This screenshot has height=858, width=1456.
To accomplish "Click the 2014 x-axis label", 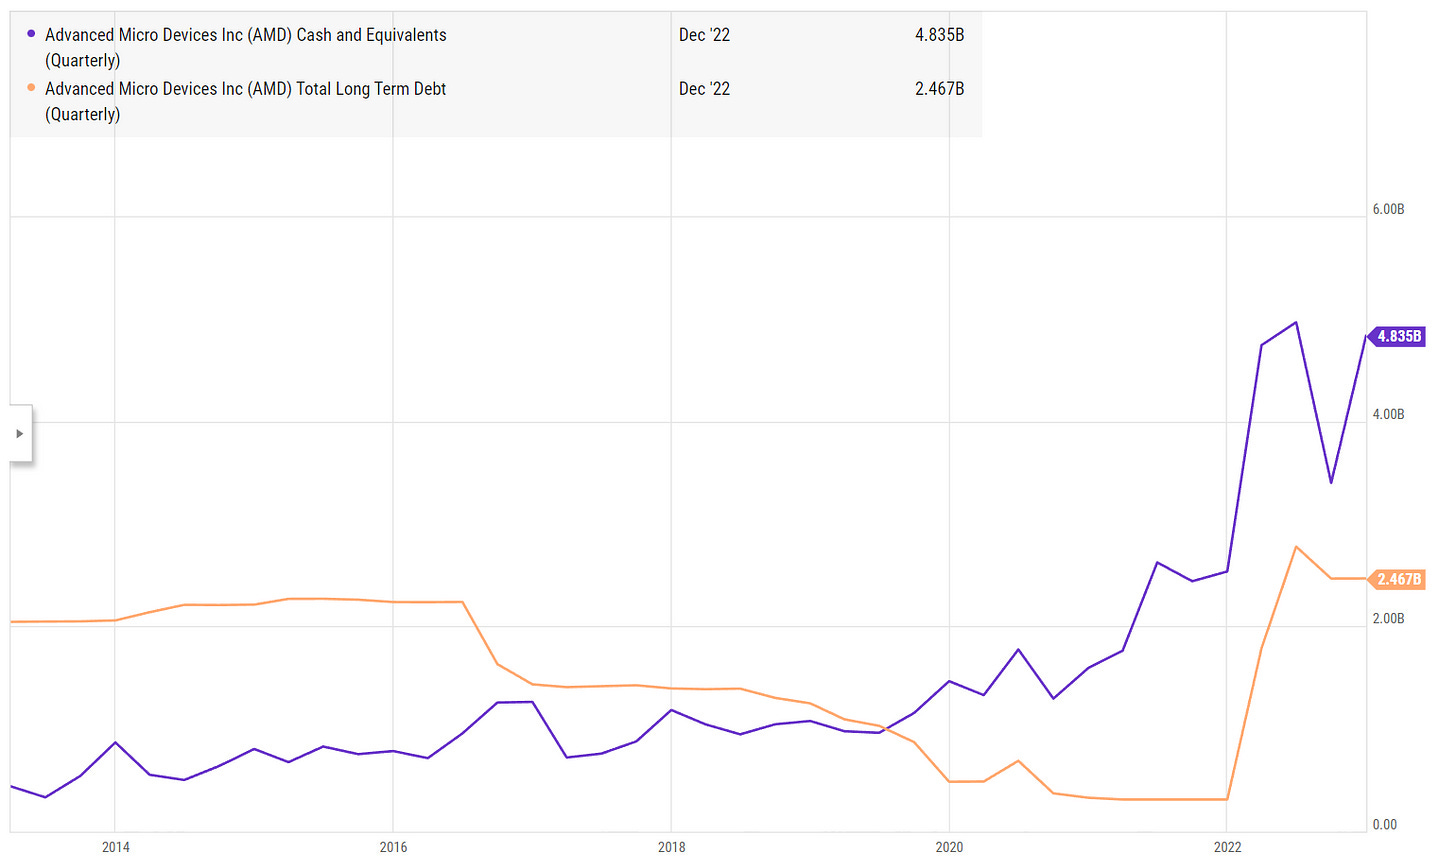I will 116,847.
